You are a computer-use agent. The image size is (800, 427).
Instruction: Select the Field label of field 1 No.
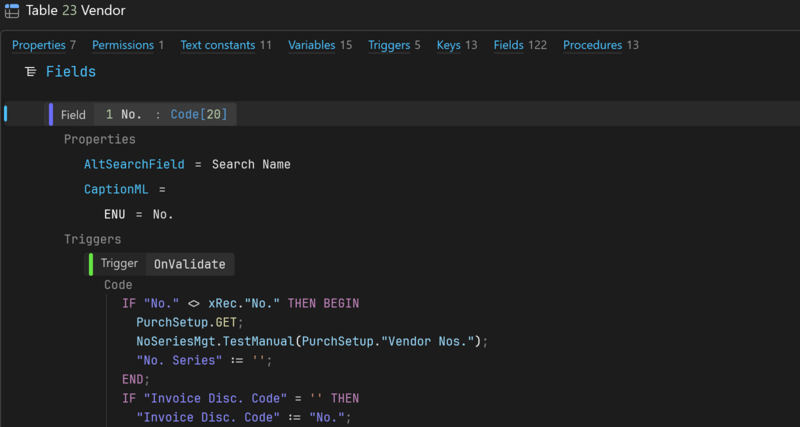73,115
